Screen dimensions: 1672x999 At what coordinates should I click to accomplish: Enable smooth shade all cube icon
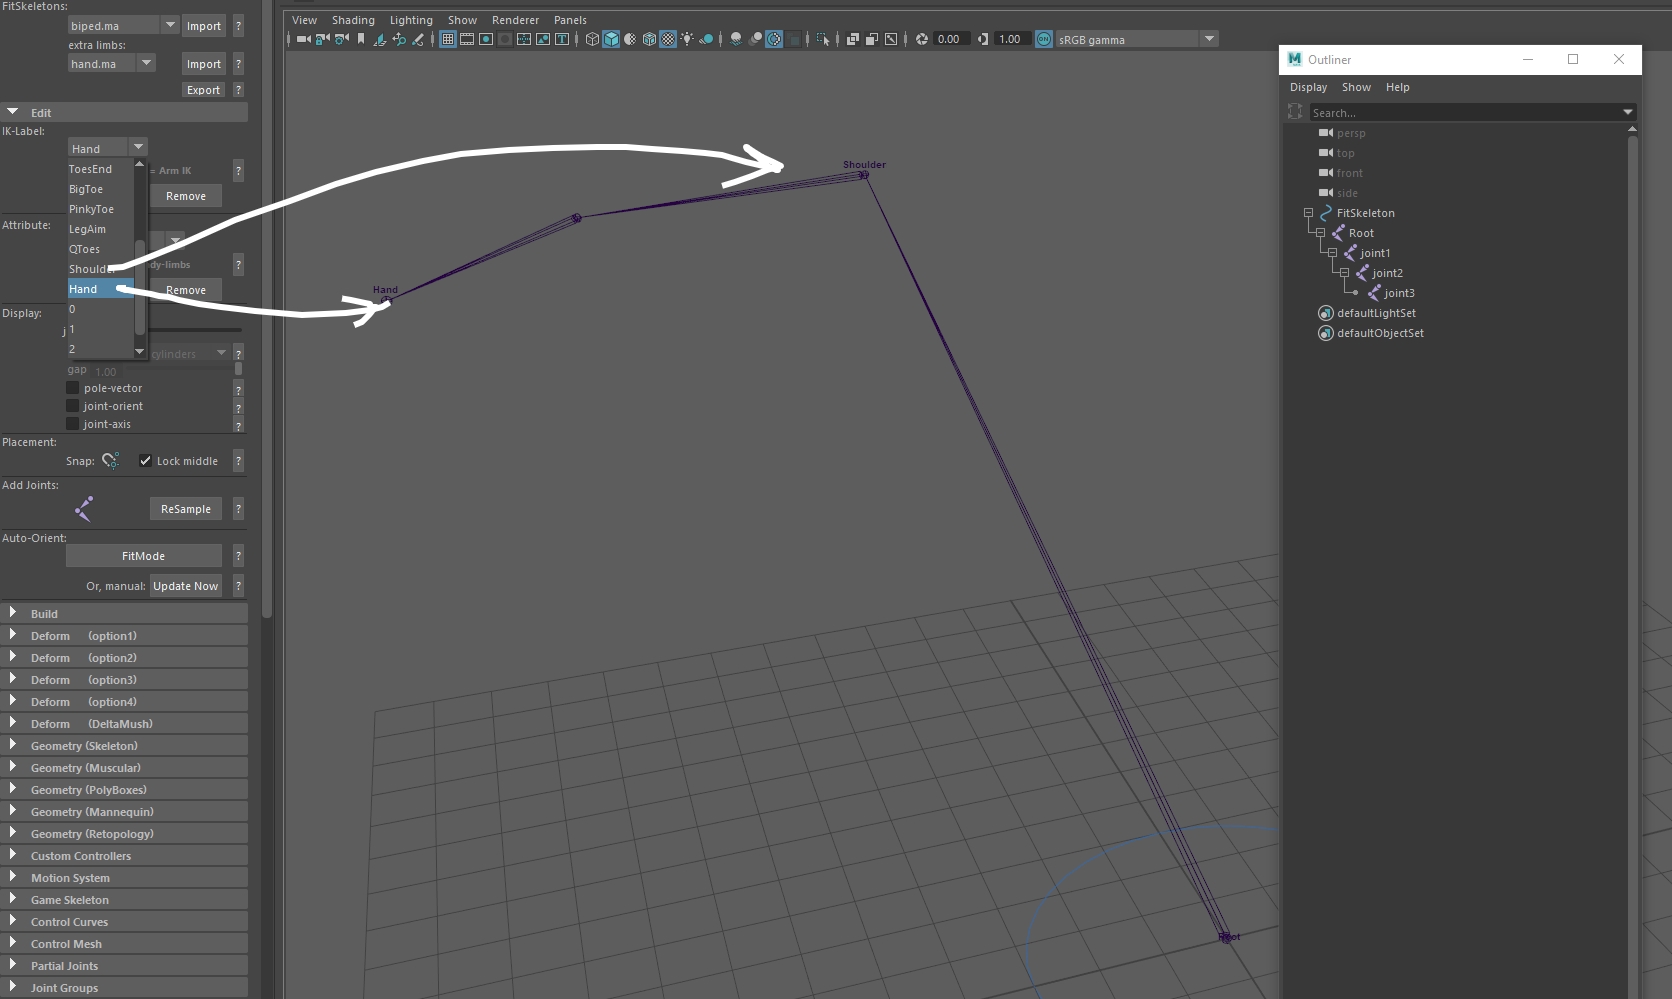tap(611, 39)
